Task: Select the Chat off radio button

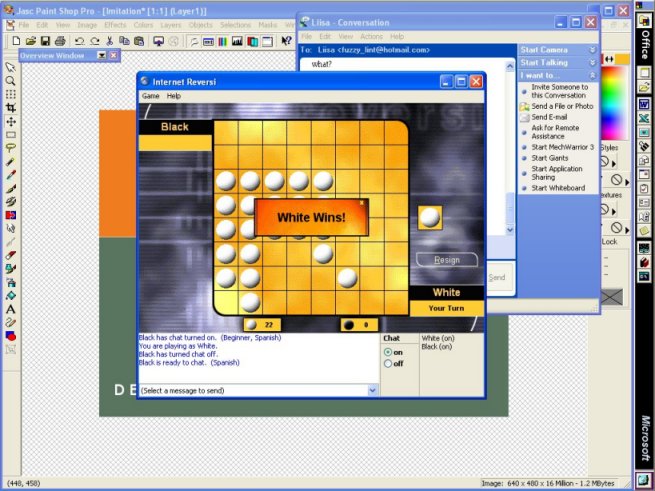Action: click(388, 364)
